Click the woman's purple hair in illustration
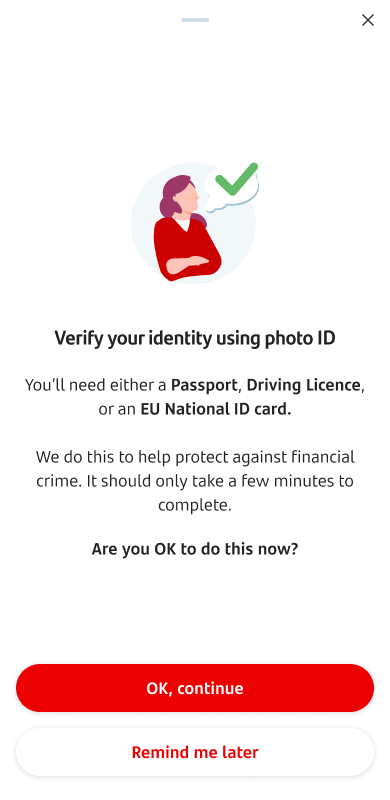Image resolution: width=390 pixels, height=800 pixels. tap(174, 196)
